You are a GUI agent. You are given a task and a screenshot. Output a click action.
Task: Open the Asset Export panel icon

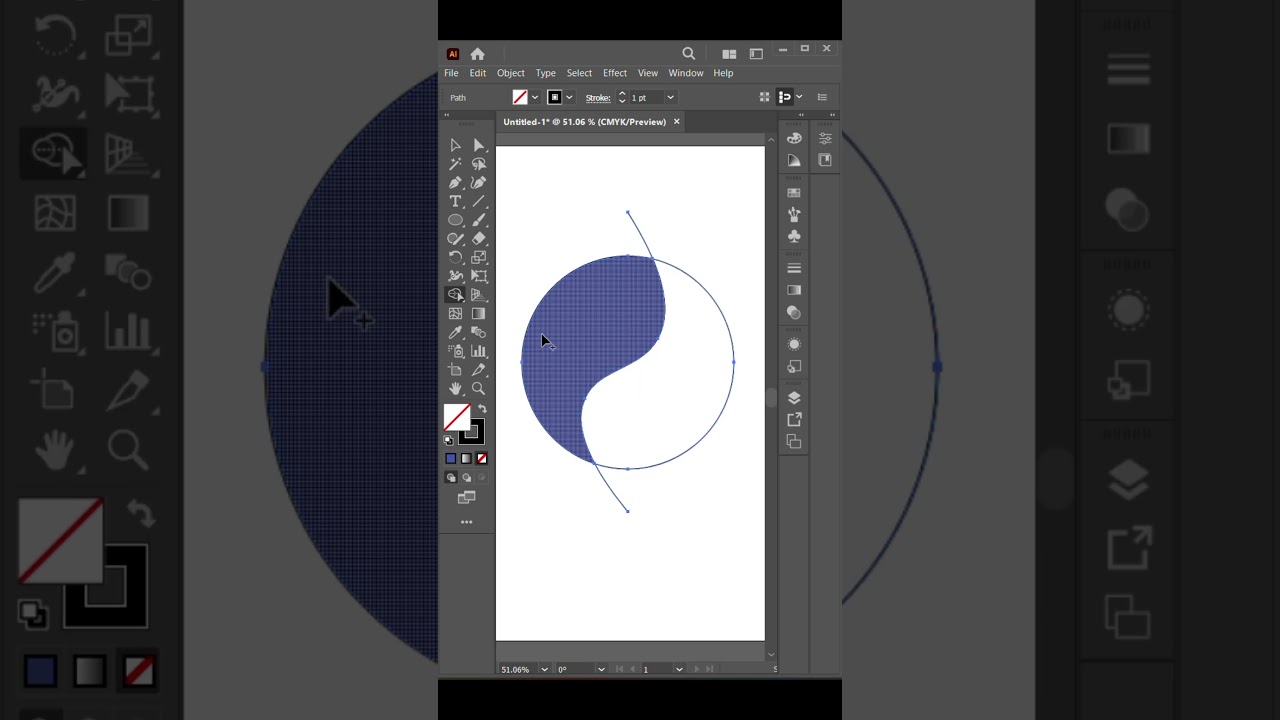tap(794, 420)
